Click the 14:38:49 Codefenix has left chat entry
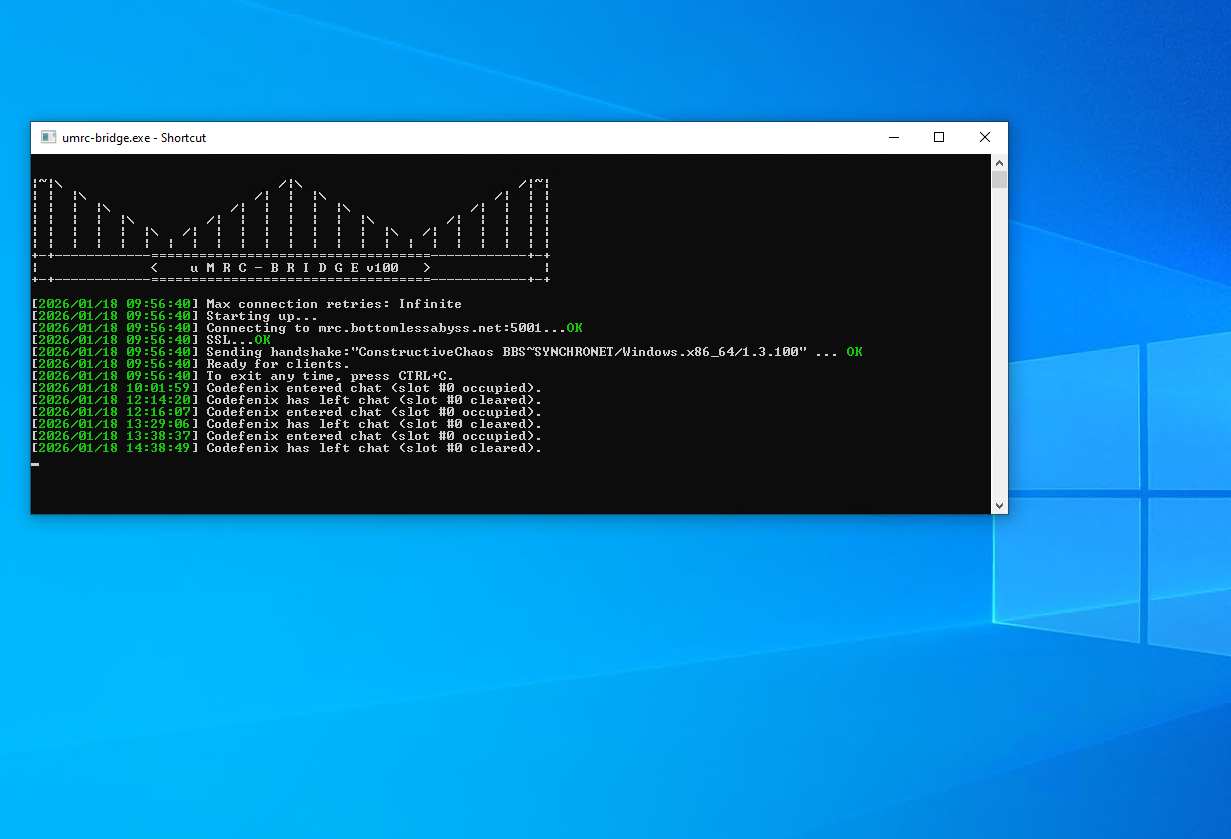This screenshot has height=839, width=1231. click(374, 448)
